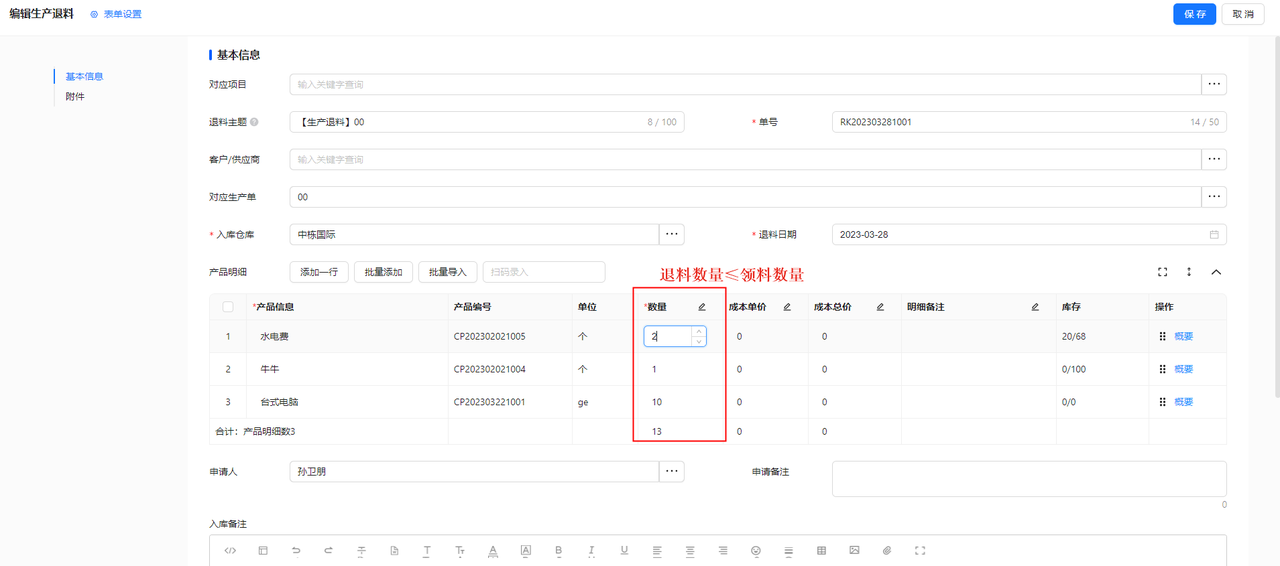Go to 附件 section in sidebar

tap(75, 96)
